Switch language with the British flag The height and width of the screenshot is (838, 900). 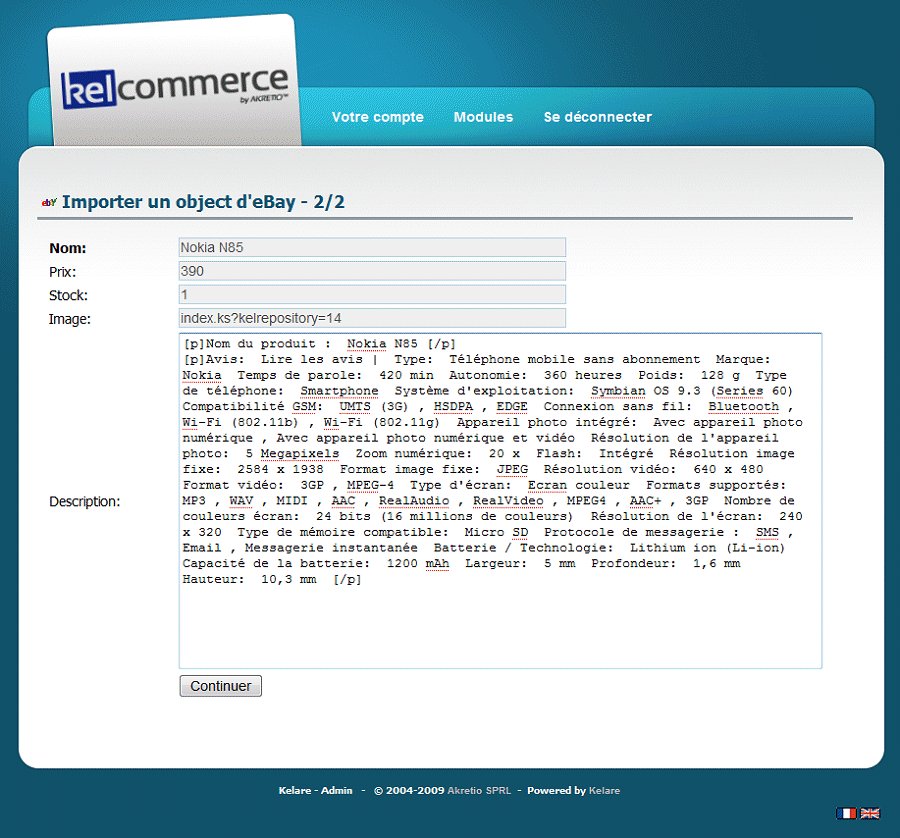tap(870, 813)
